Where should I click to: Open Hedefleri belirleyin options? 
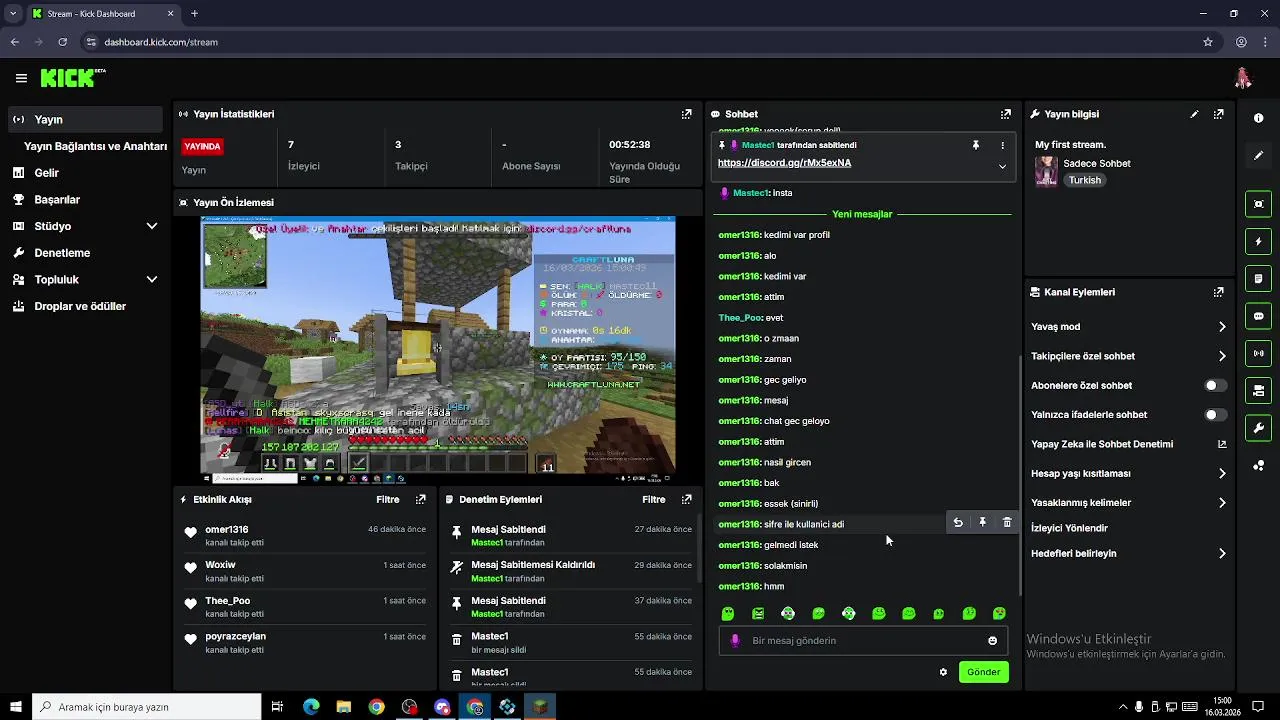pyautogui.click(x=1128, y=553)
